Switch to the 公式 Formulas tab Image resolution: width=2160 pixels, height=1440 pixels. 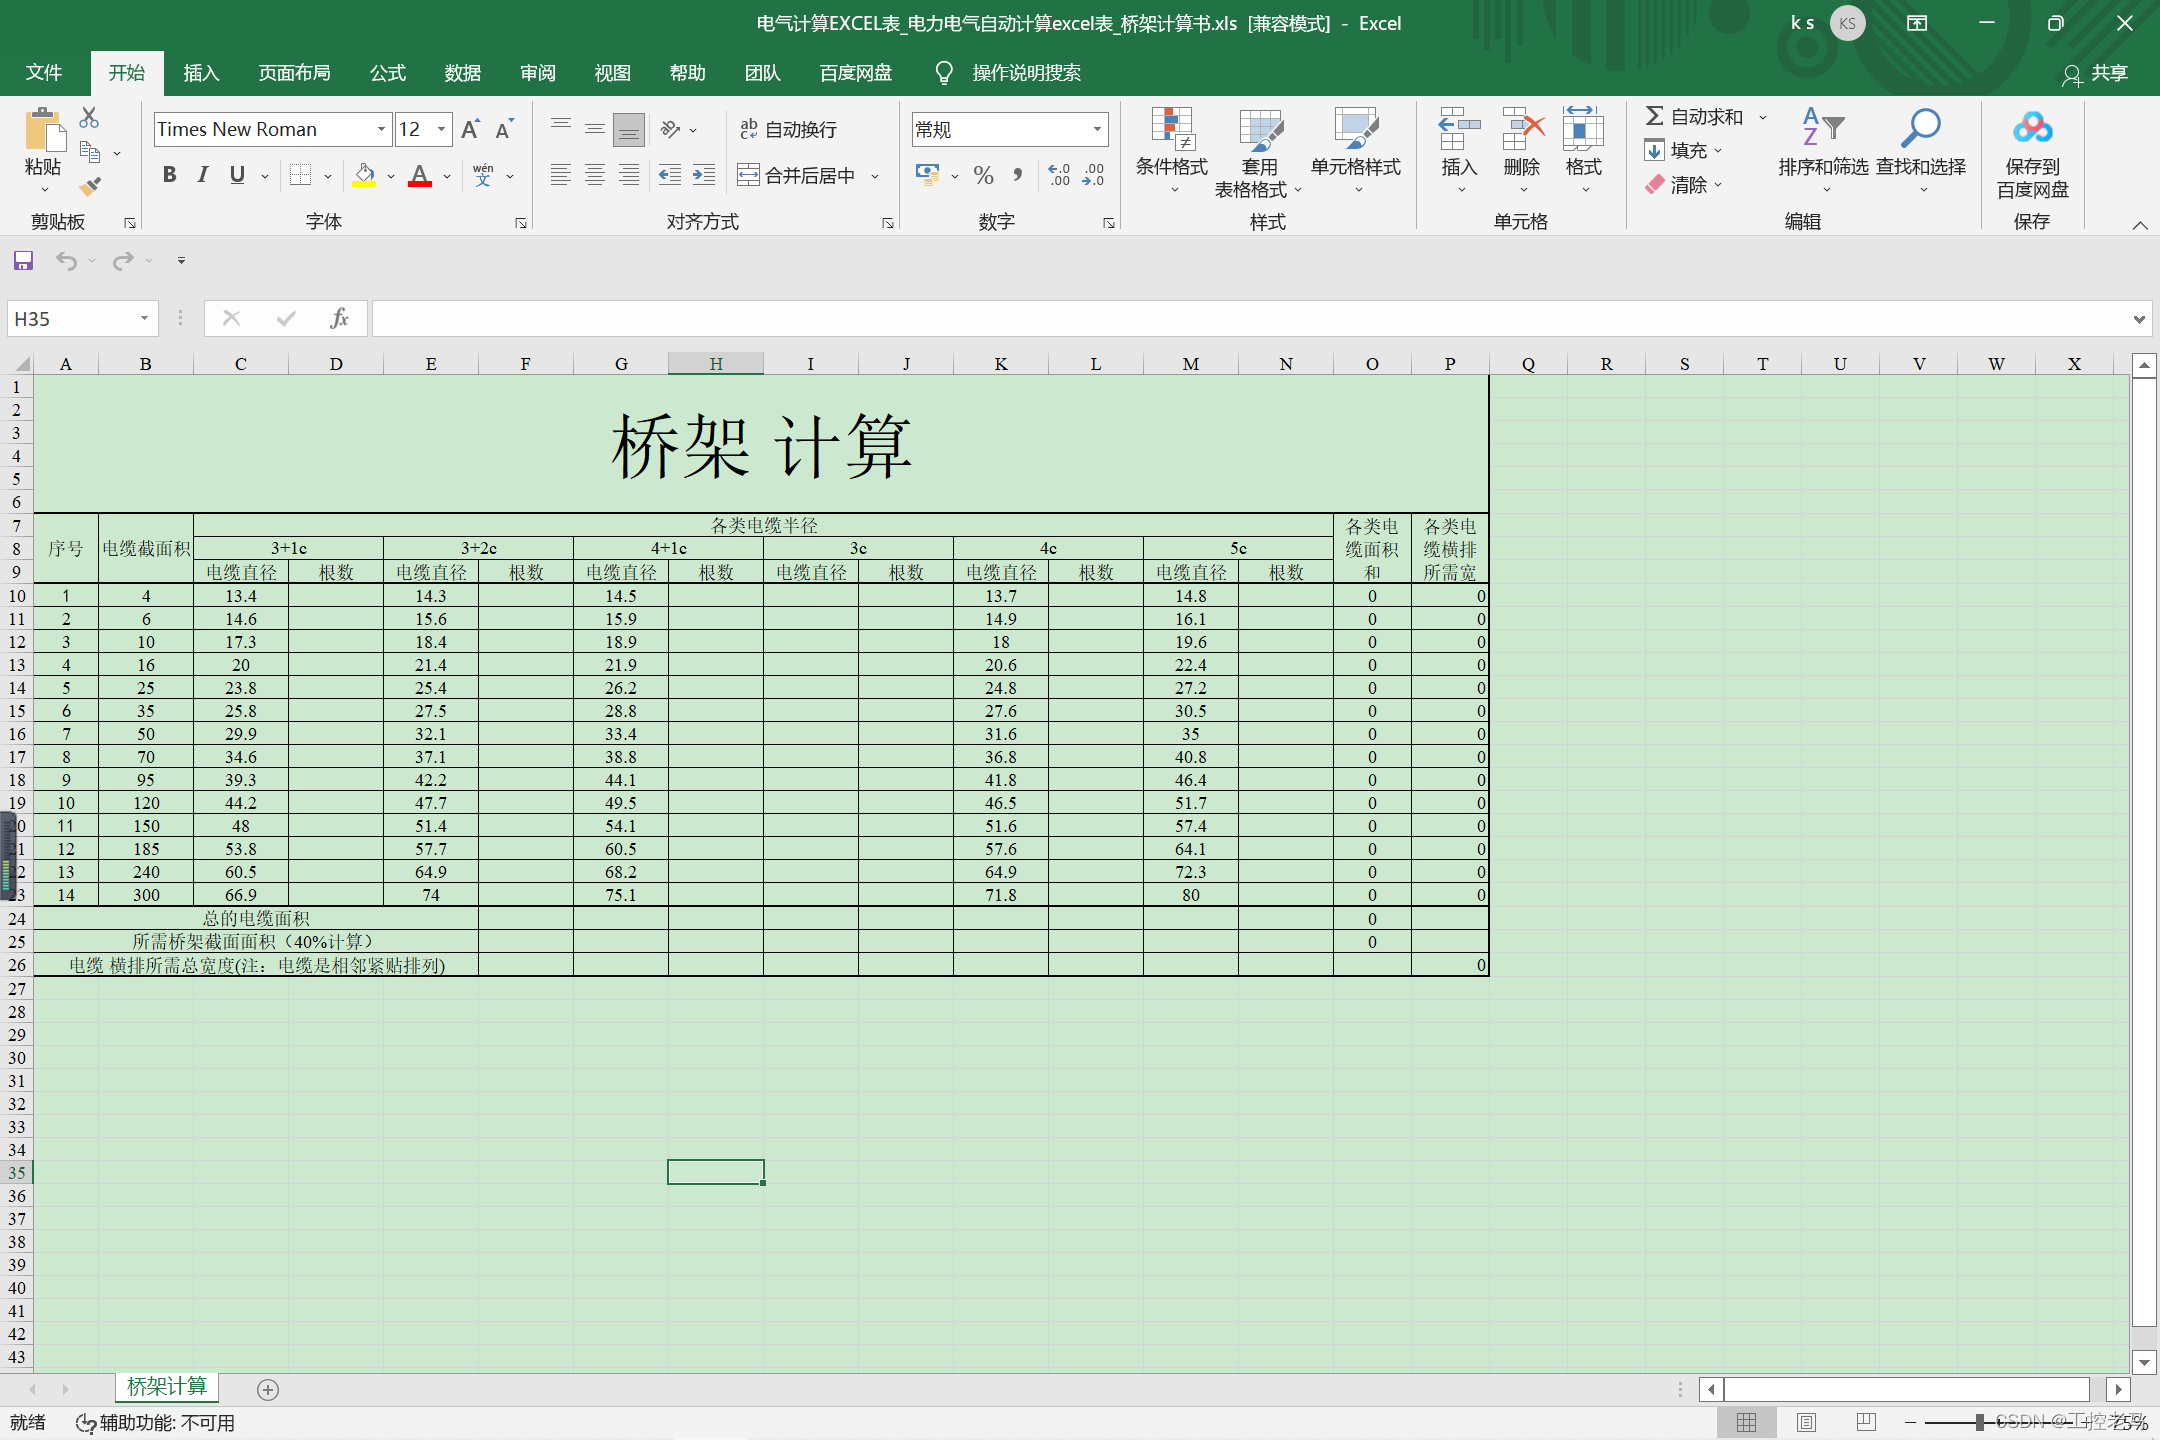pyautogui.click(x=391, y=74)
